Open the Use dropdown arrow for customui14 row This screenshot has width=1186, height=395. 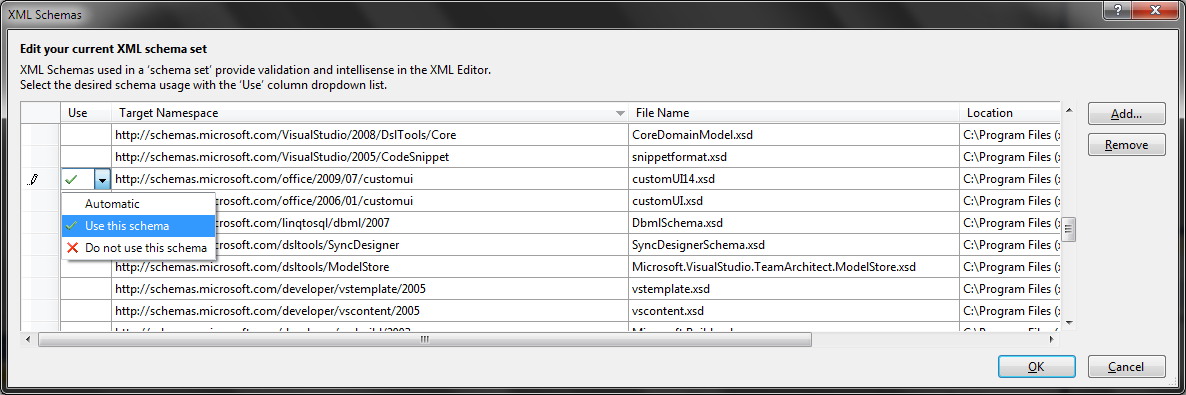tap(102, 180)
